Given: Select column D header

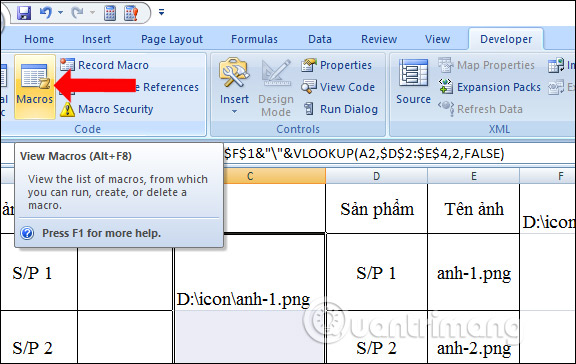Looking at the screenshot, I should point(377,176).
